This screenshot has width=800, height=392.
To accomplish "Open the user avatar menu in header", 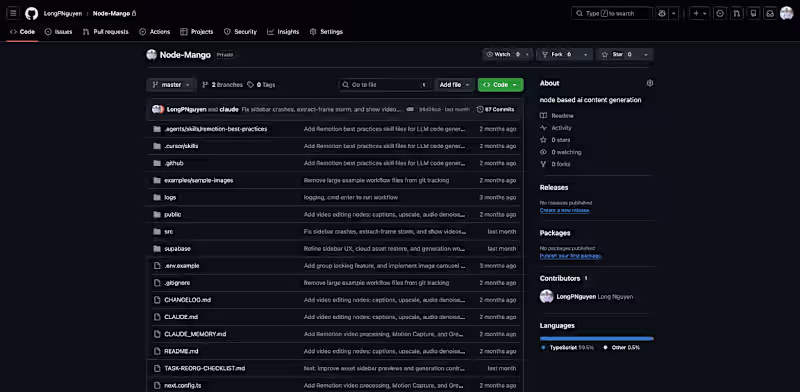I will click(x=787, y=13).
